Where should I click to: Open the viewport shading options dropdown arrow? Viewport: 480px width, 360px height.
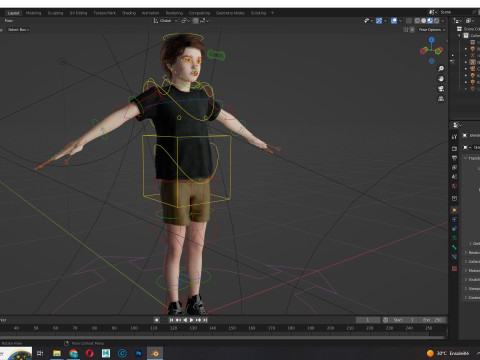(x=443, y=21)
